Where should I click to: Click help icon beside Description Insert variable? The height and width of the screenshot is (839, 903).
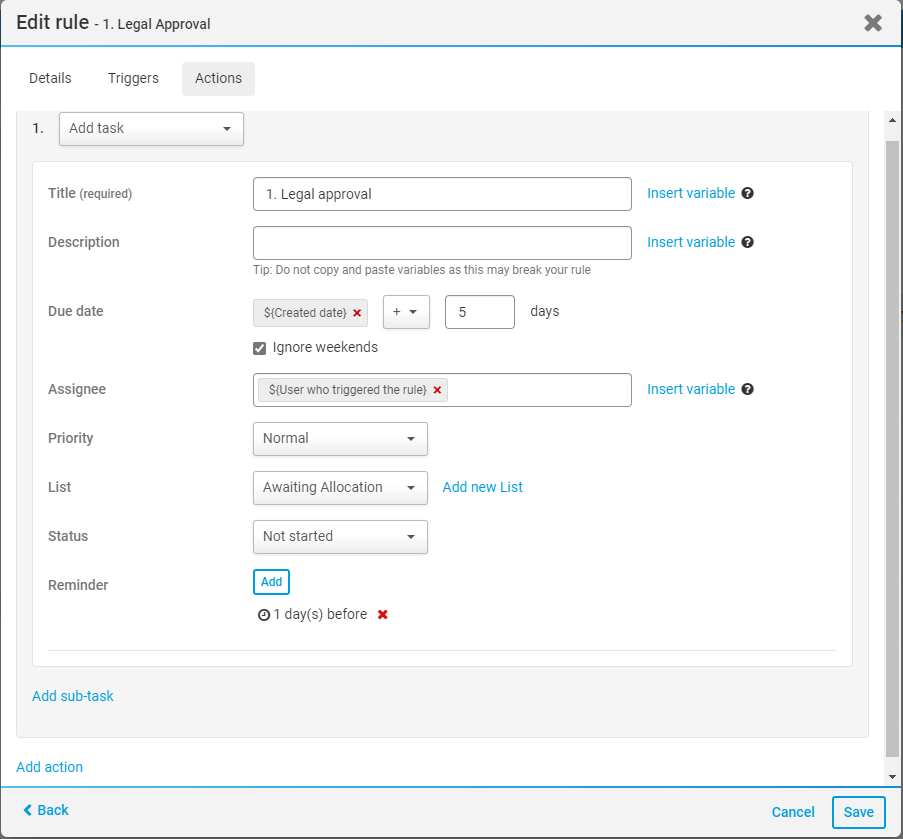pyautogui.click(x=747, y=242)
